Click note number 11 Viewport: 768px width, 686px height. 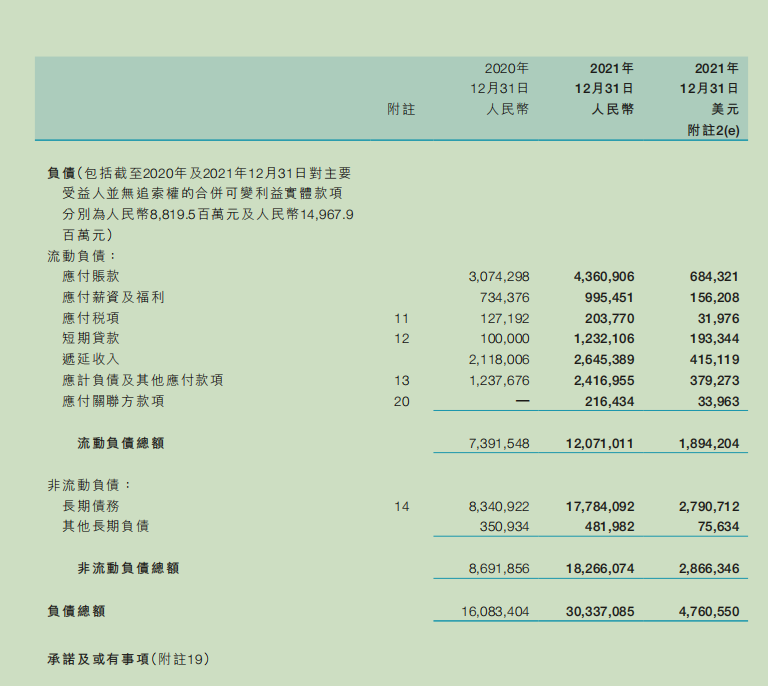402,319
